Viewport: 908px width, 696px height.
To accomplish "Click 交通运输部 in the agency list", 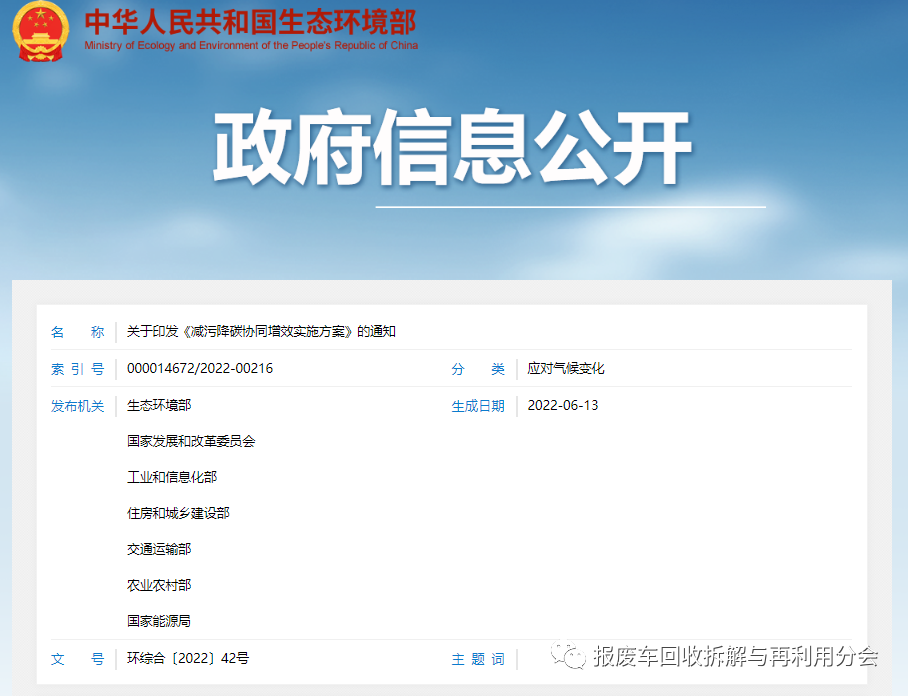I will pyautogui.click(x=159, y=549).
